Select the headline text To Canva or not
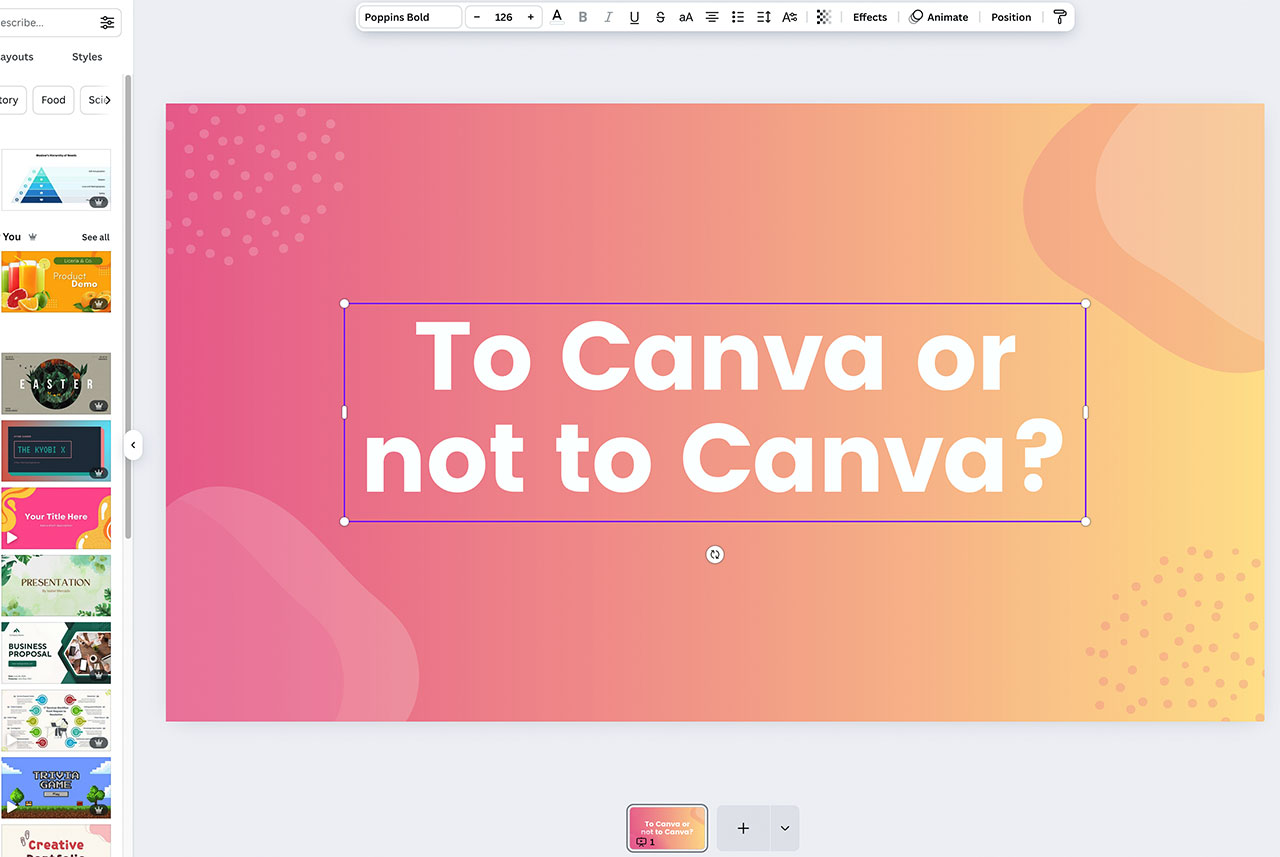 pos(715,412)
